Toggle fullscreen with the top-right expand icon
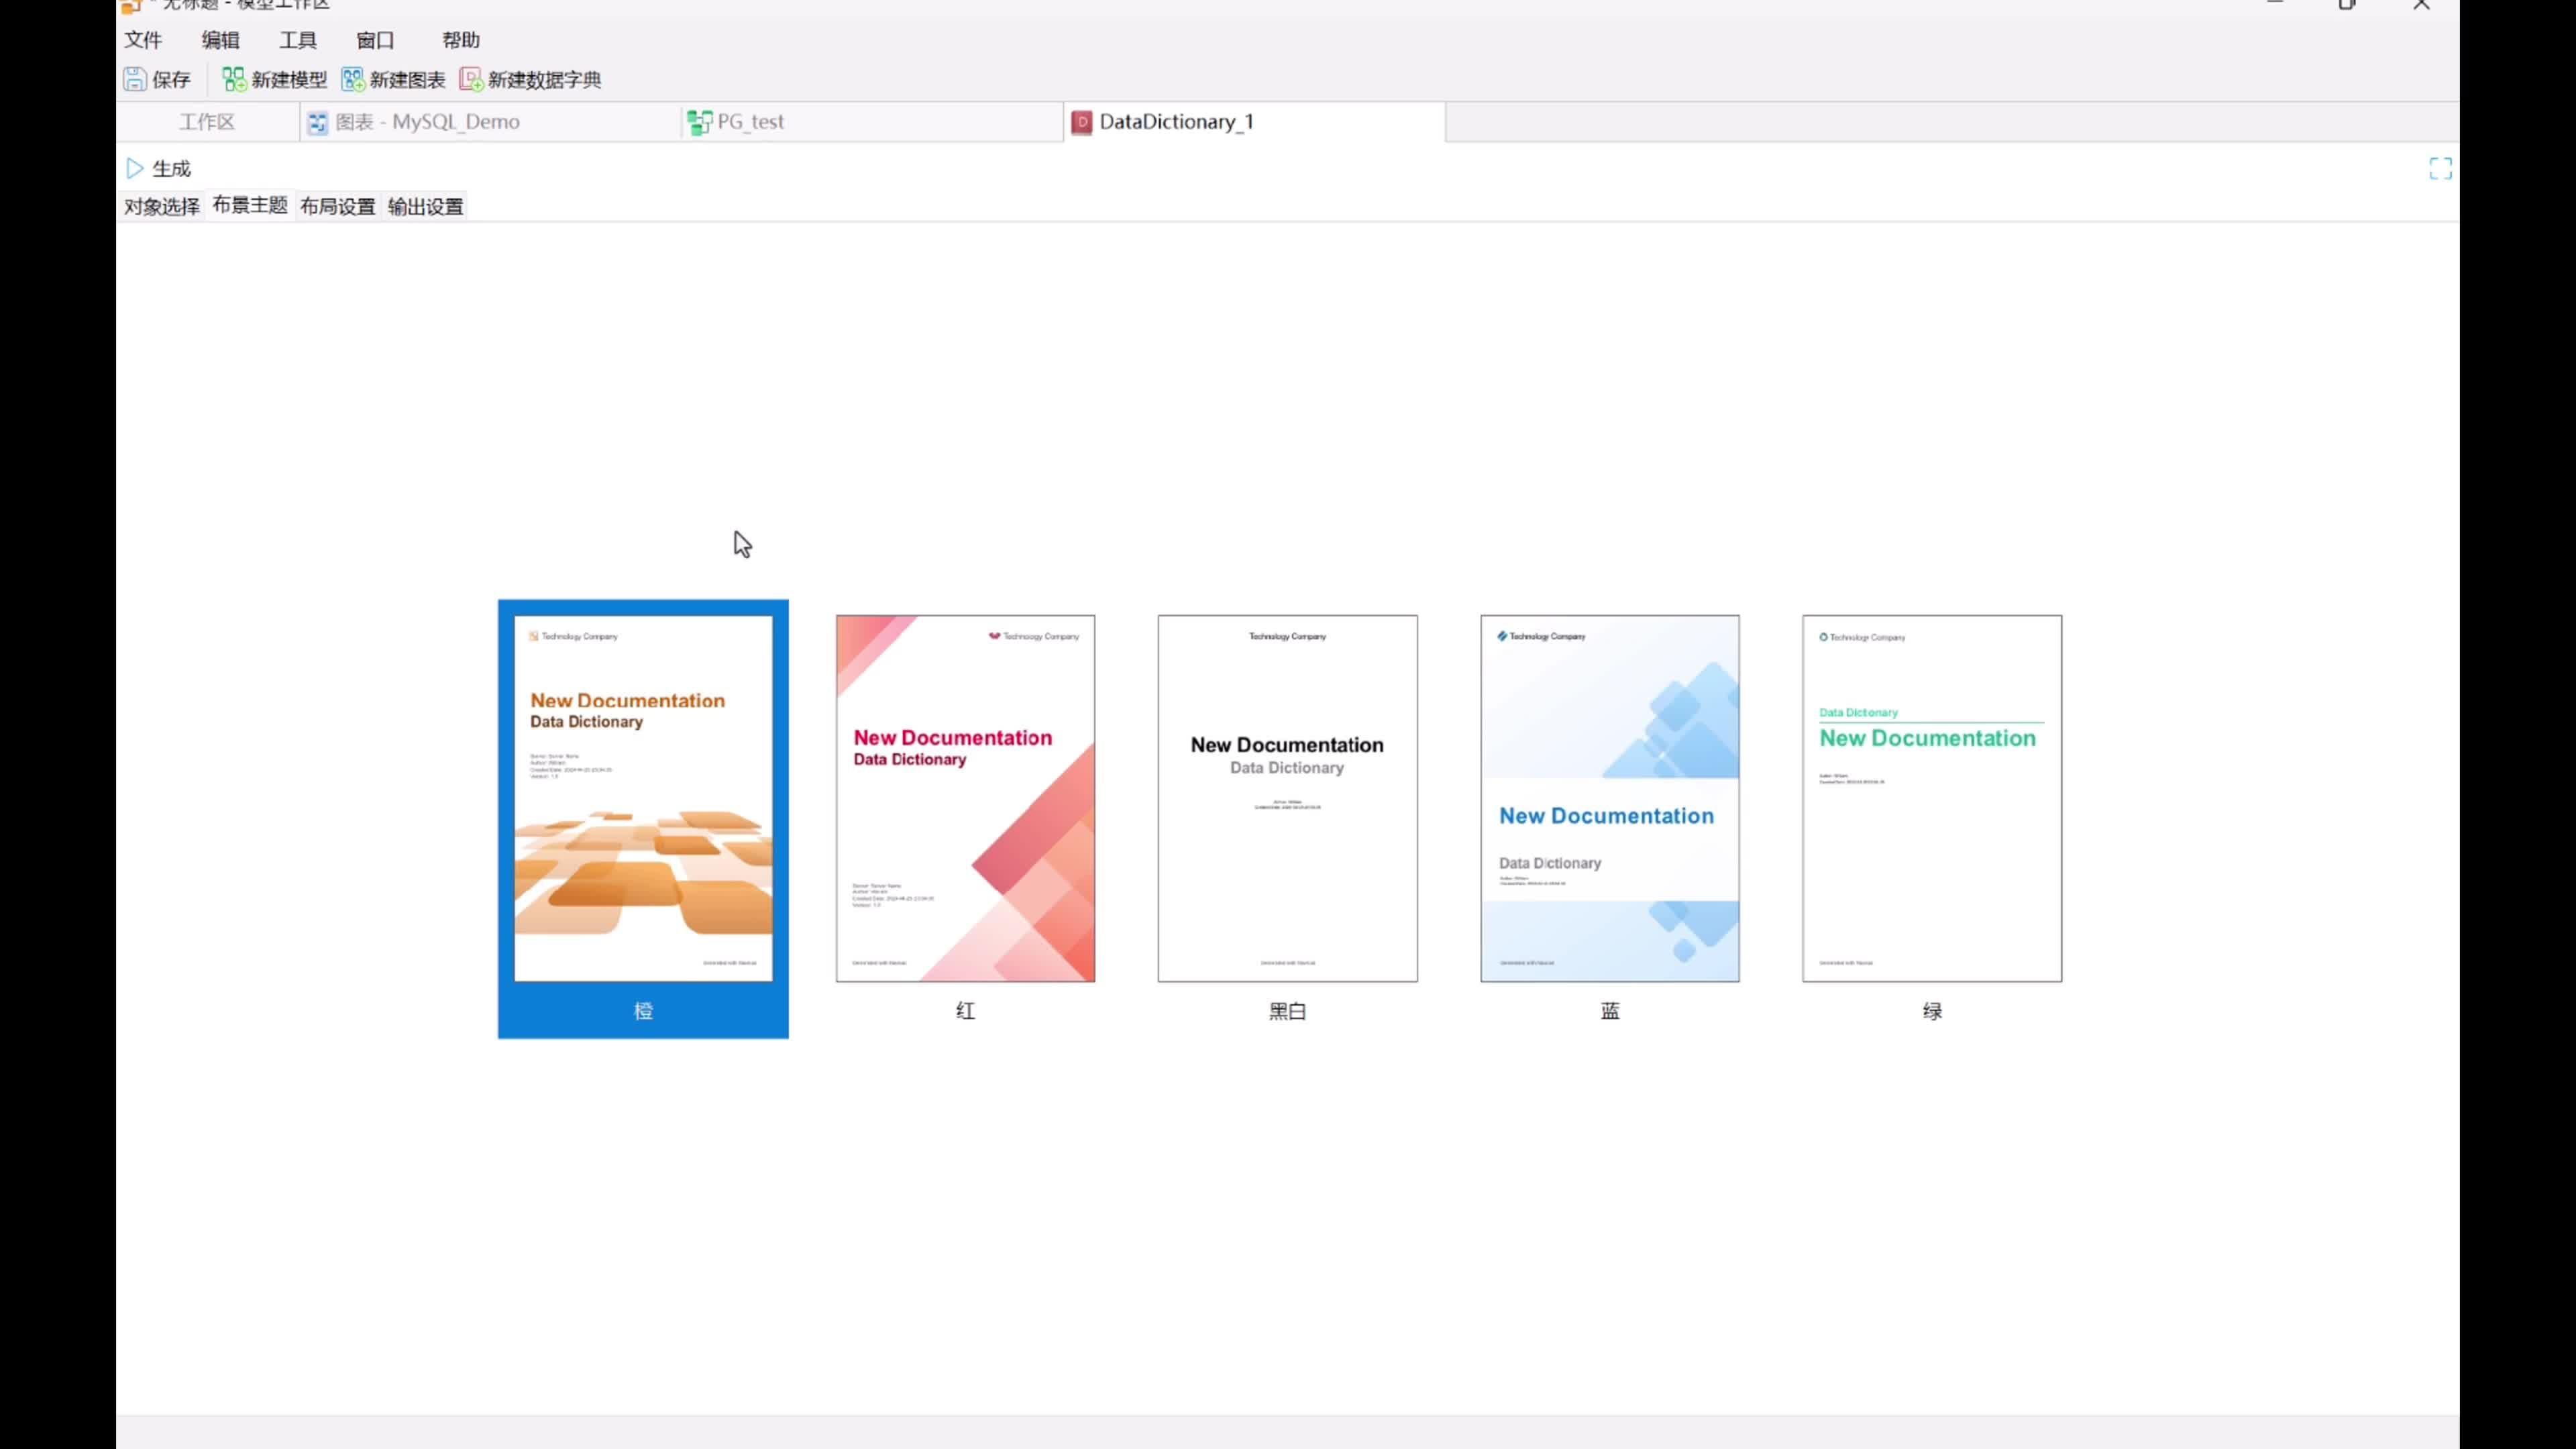Viewport: 2576px width, 1449px height. click(x=2440, y=168)
